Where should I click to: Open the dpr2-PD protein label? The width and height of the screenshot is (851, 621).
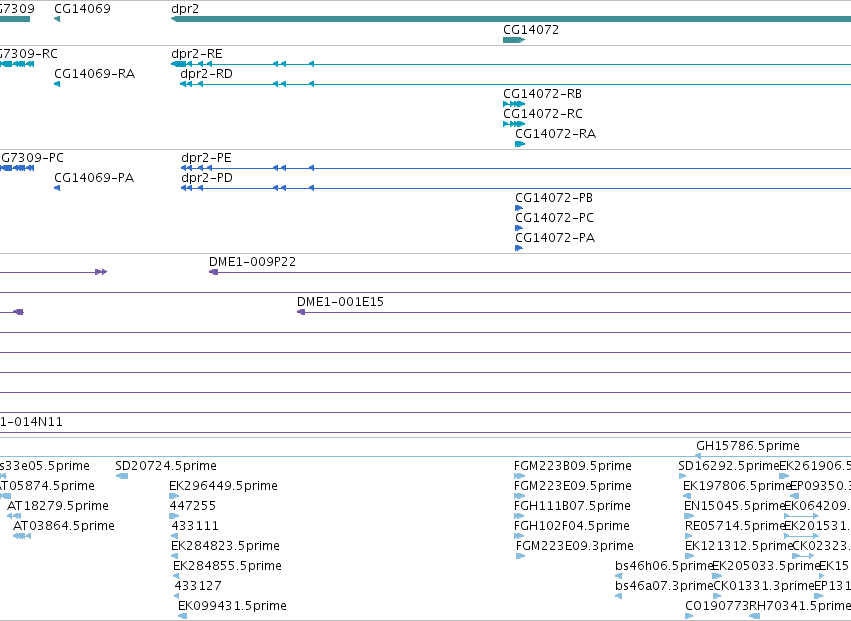pos(207,178)
